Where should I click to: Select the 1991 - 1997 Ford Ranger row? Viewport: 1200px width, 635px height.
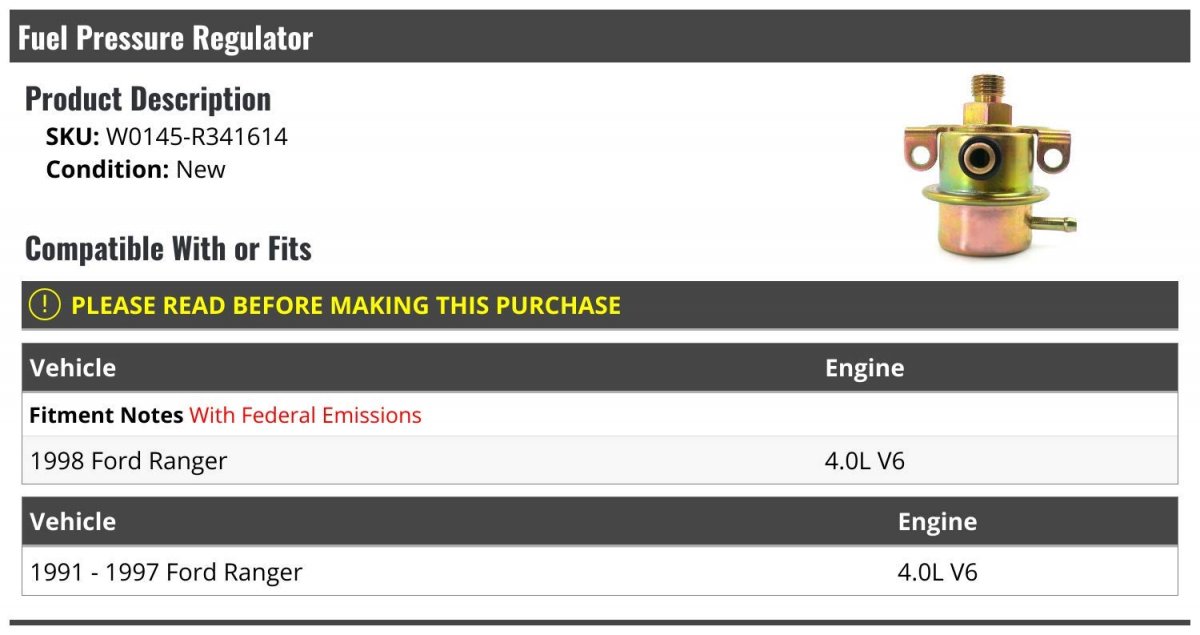[600, 572]
